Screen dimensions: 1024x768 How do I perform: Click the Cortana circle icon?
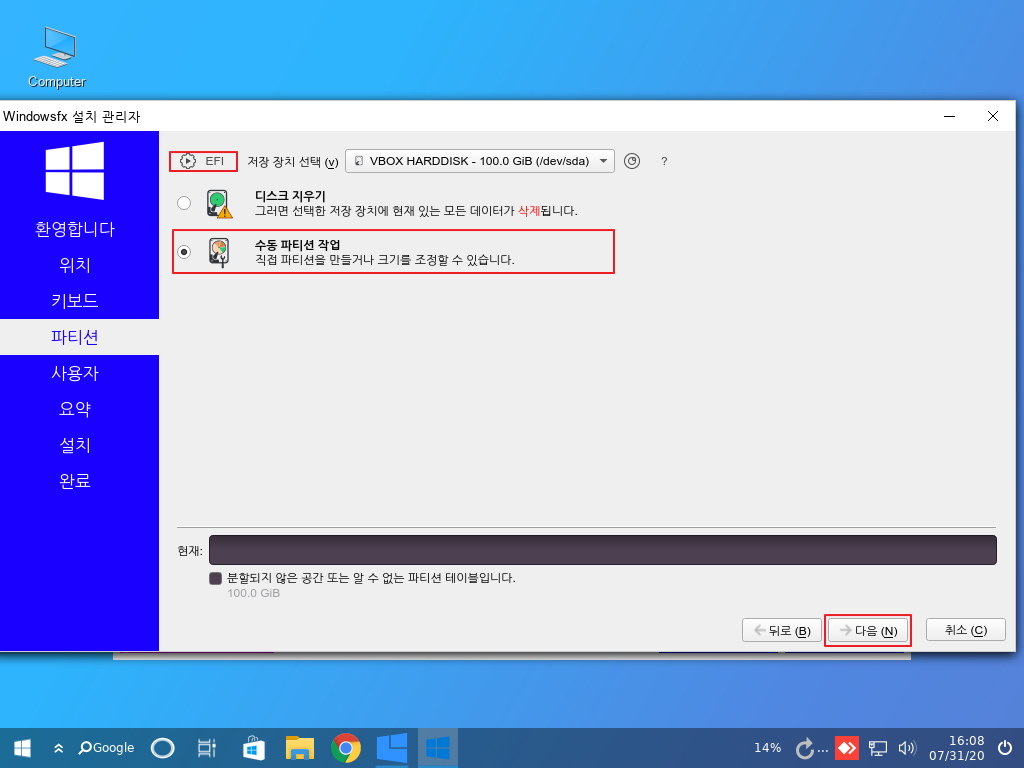(x=163, y=748)
